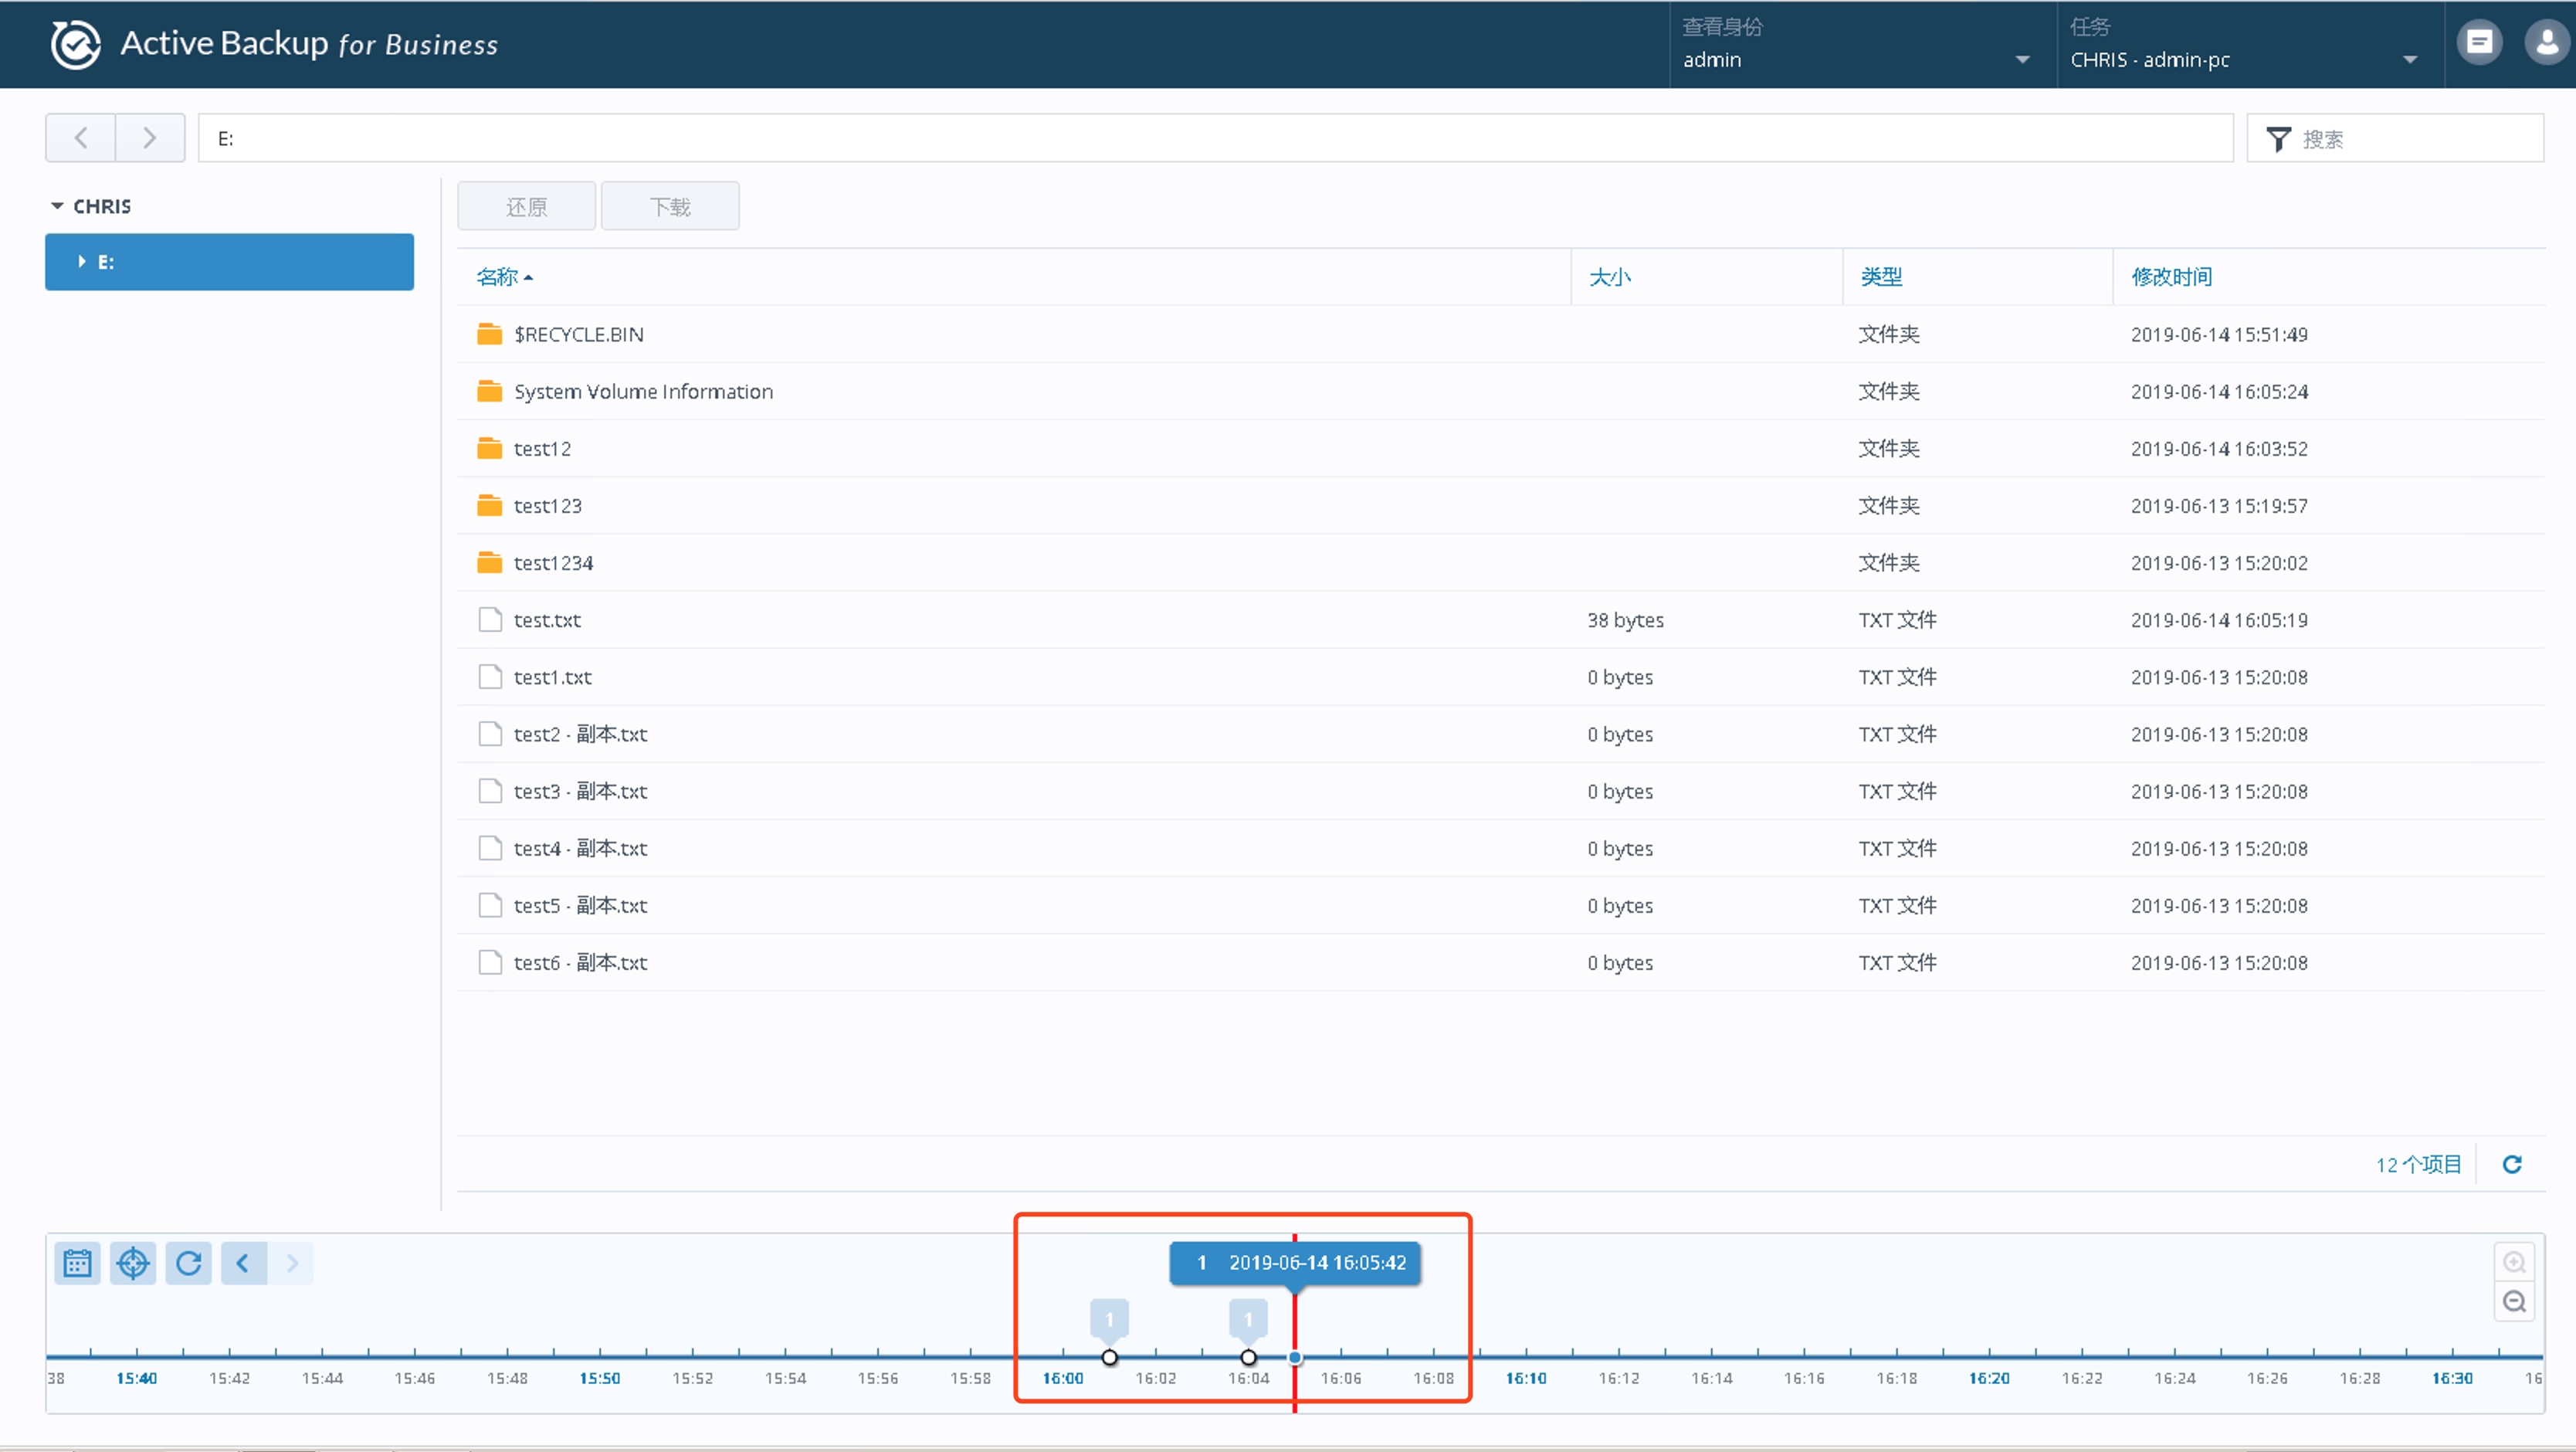Zoom out the timeline
2576x1452 pixels.
[x=2514, y=1302]
